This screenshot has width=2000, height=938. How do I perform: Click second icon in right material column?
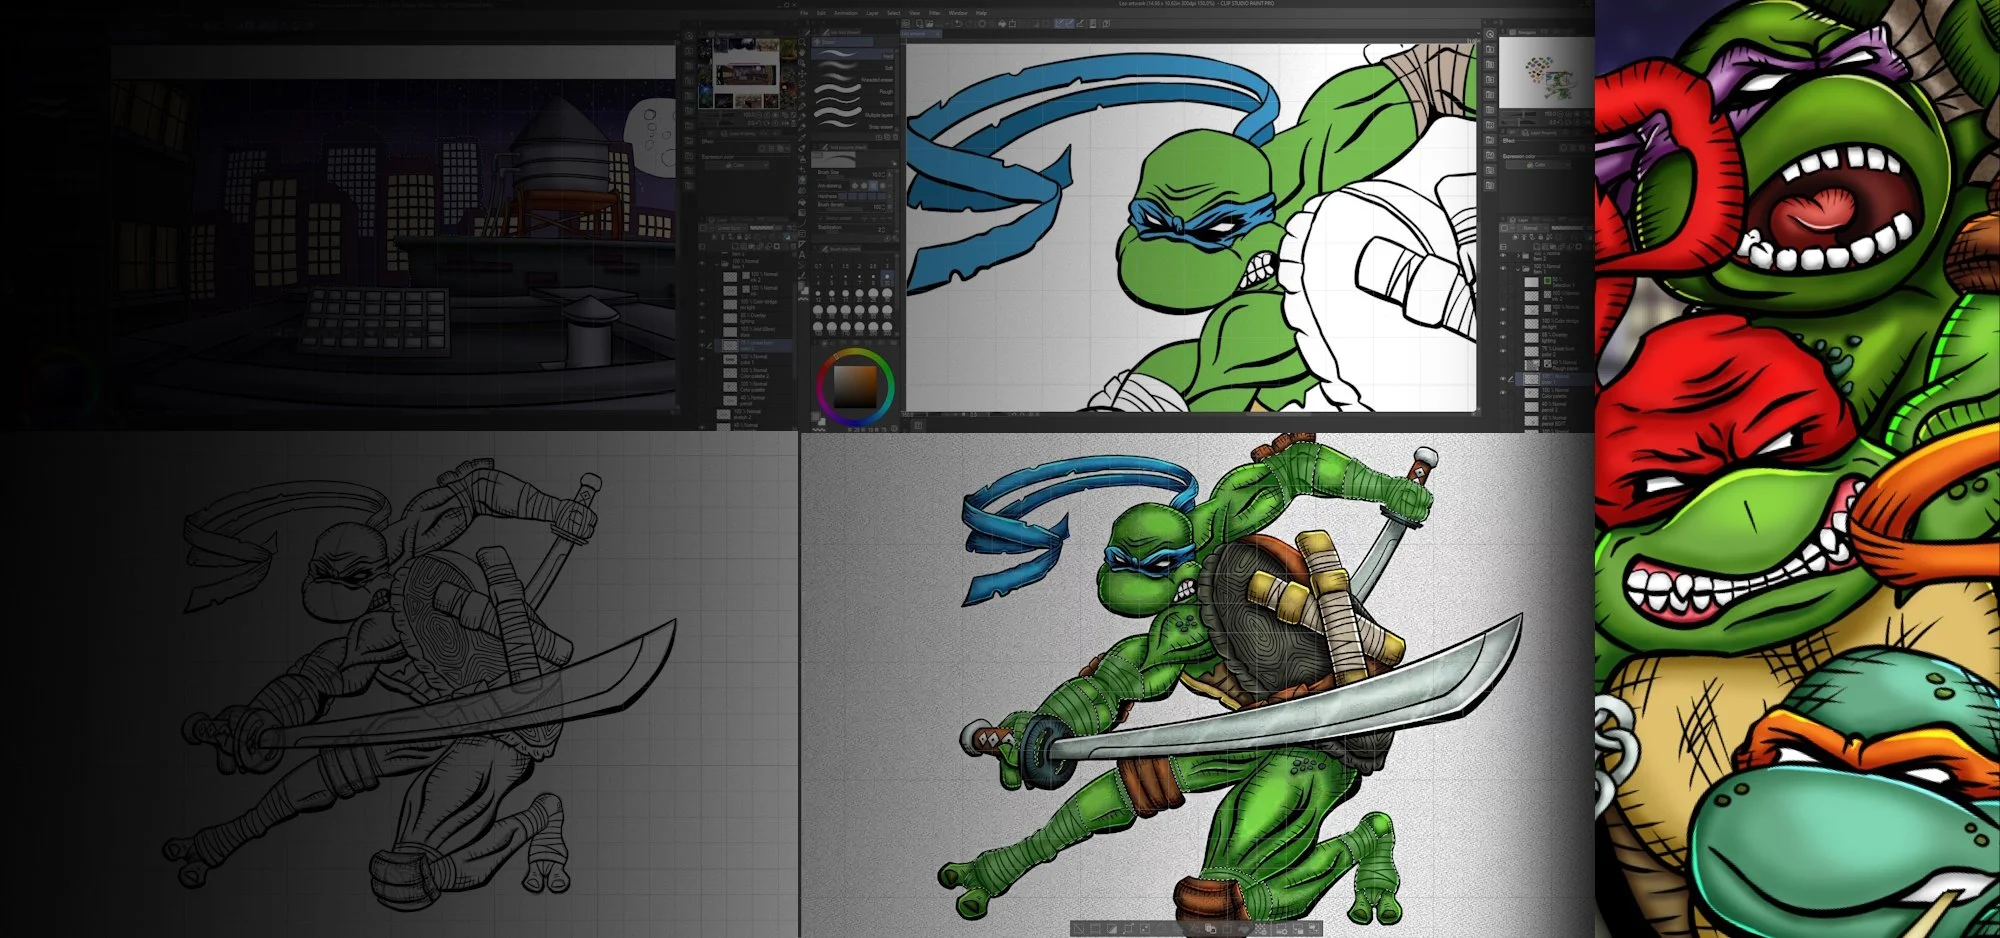coord(1490,48)
